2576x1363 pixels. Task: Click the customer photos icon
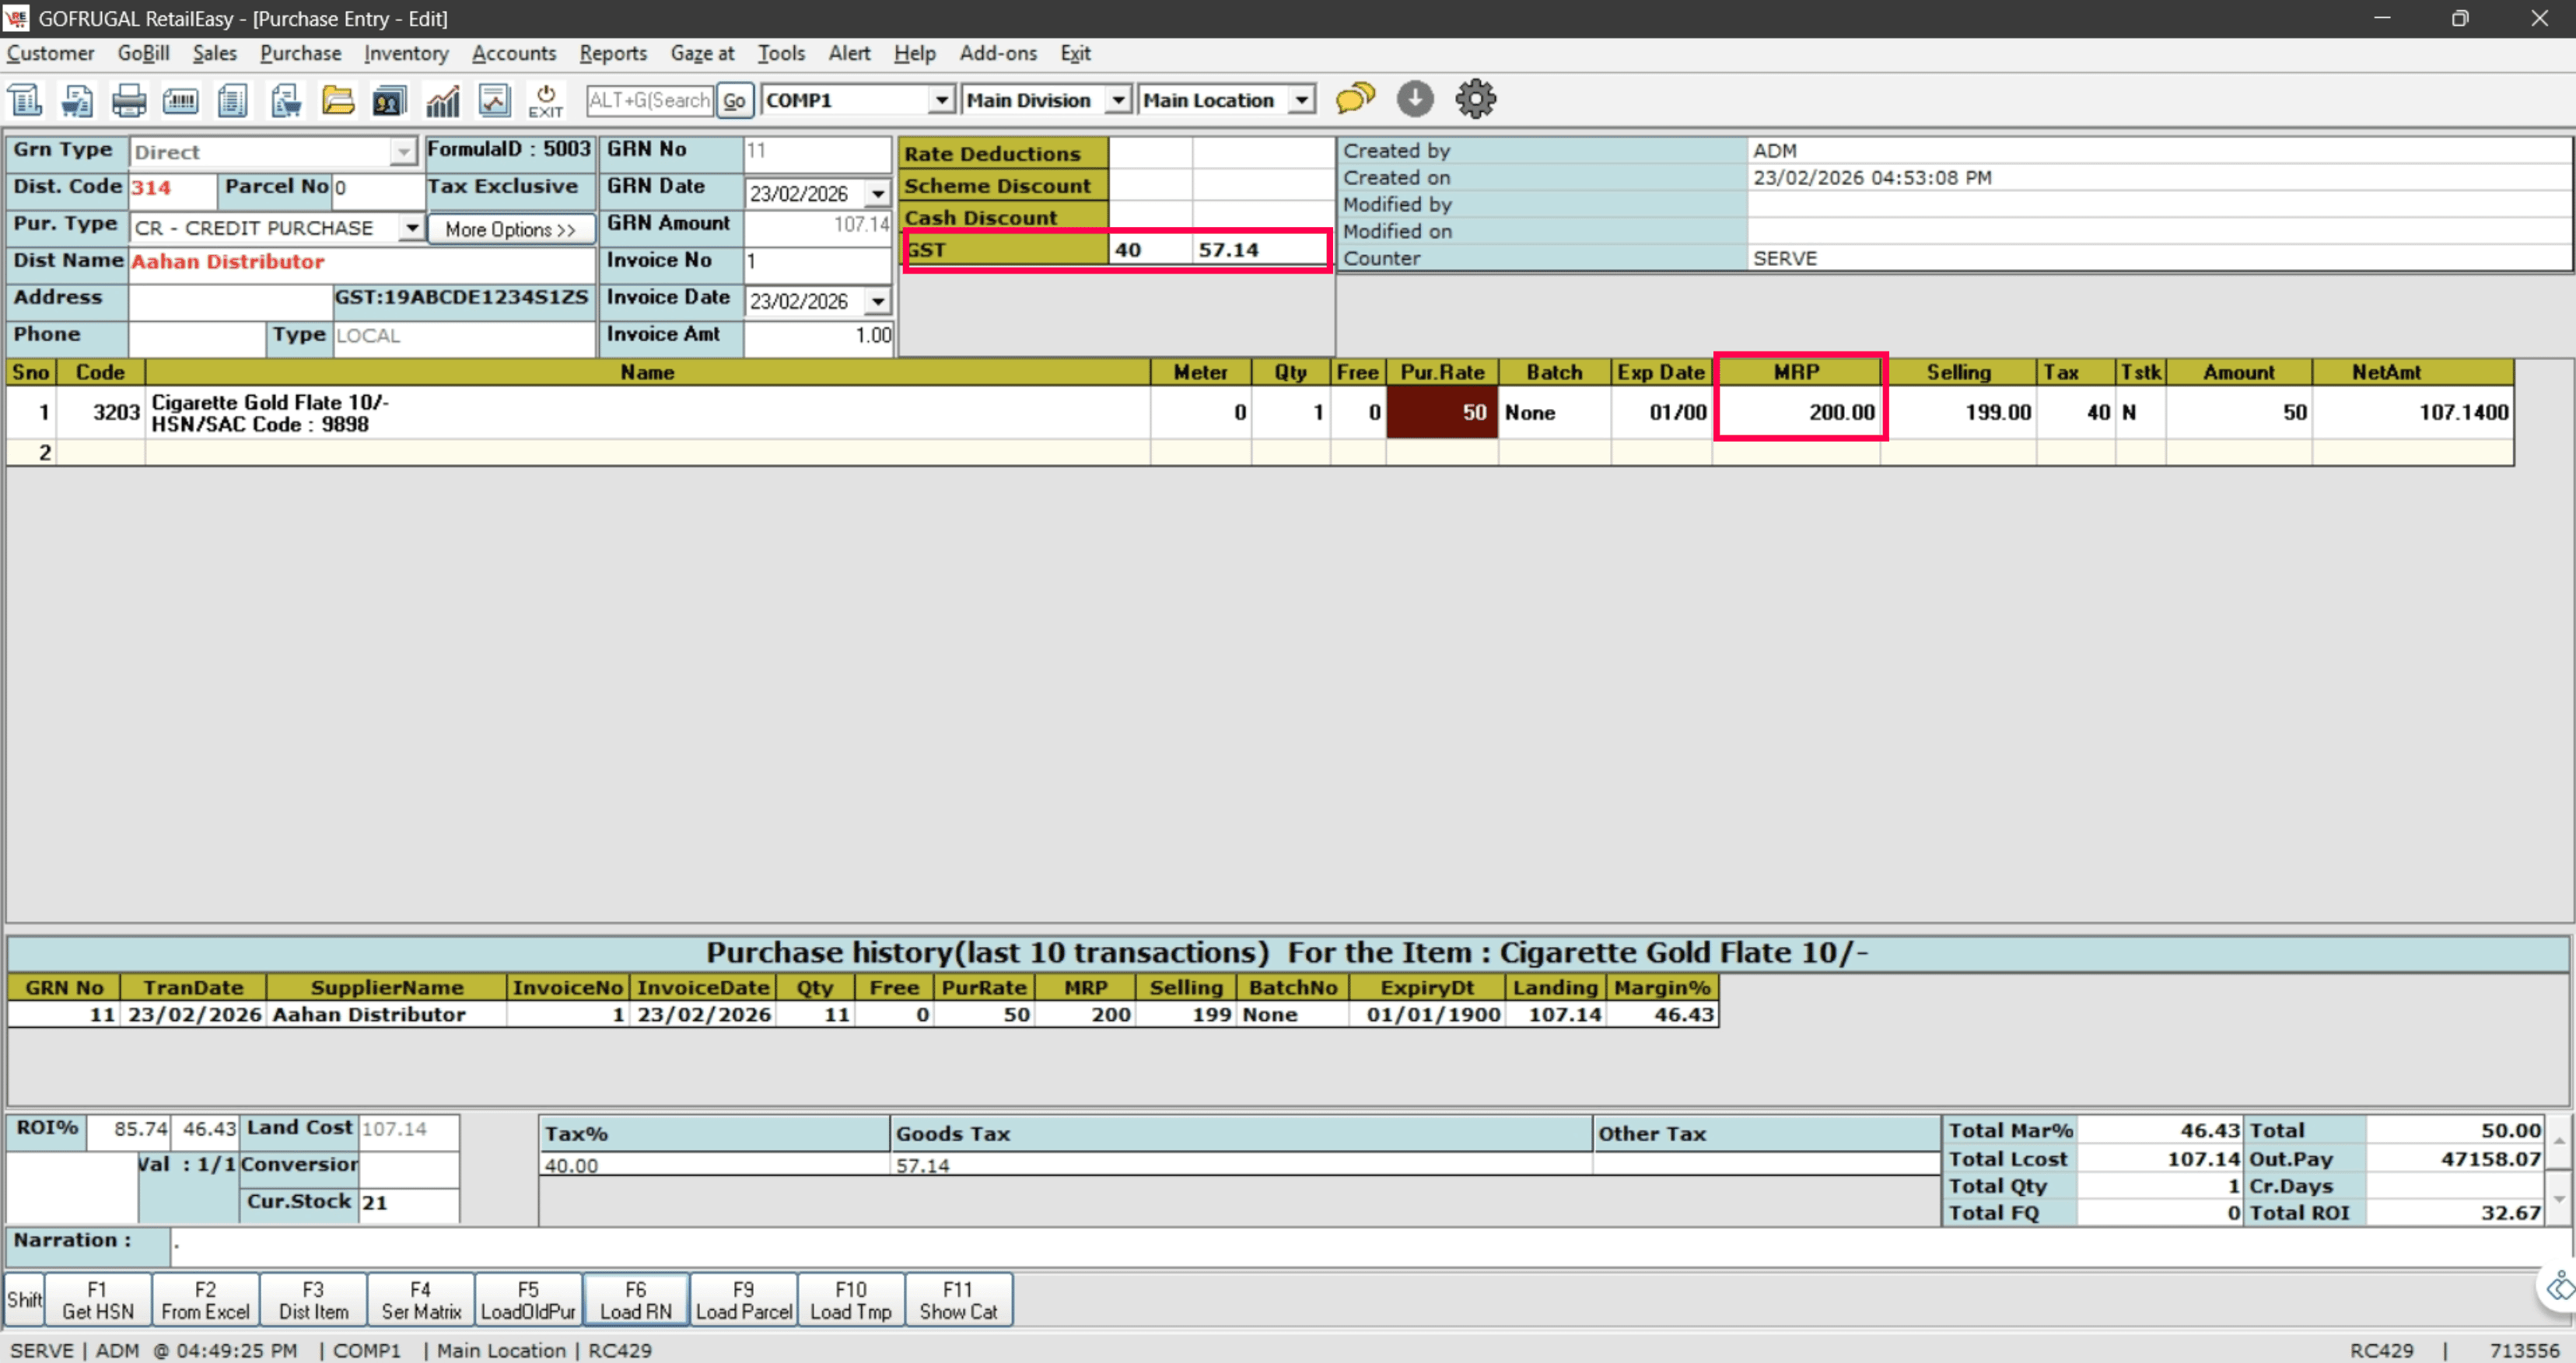pyautogui.click(x=389, y=100)
